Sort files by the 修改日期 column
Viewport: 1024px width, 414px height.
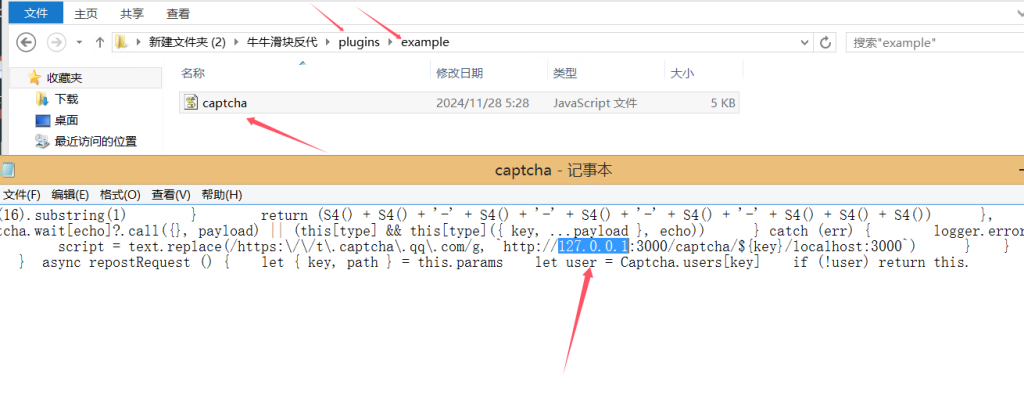coord(460,73)
